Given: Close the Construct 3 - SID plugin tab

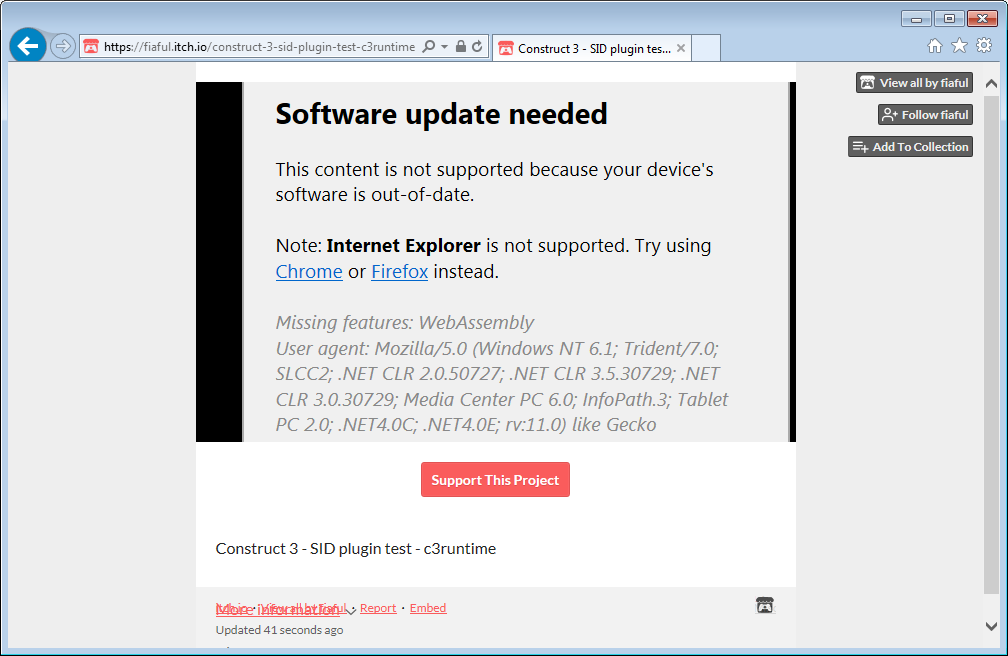Looking at the screenshot, I should click(x=681, y=48).
